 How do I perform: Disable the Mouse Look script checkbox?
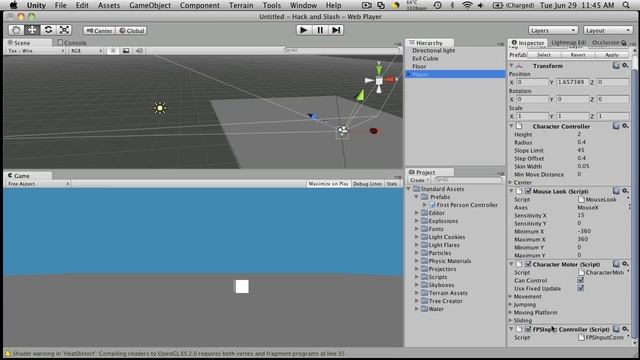(x=528, y=191)
